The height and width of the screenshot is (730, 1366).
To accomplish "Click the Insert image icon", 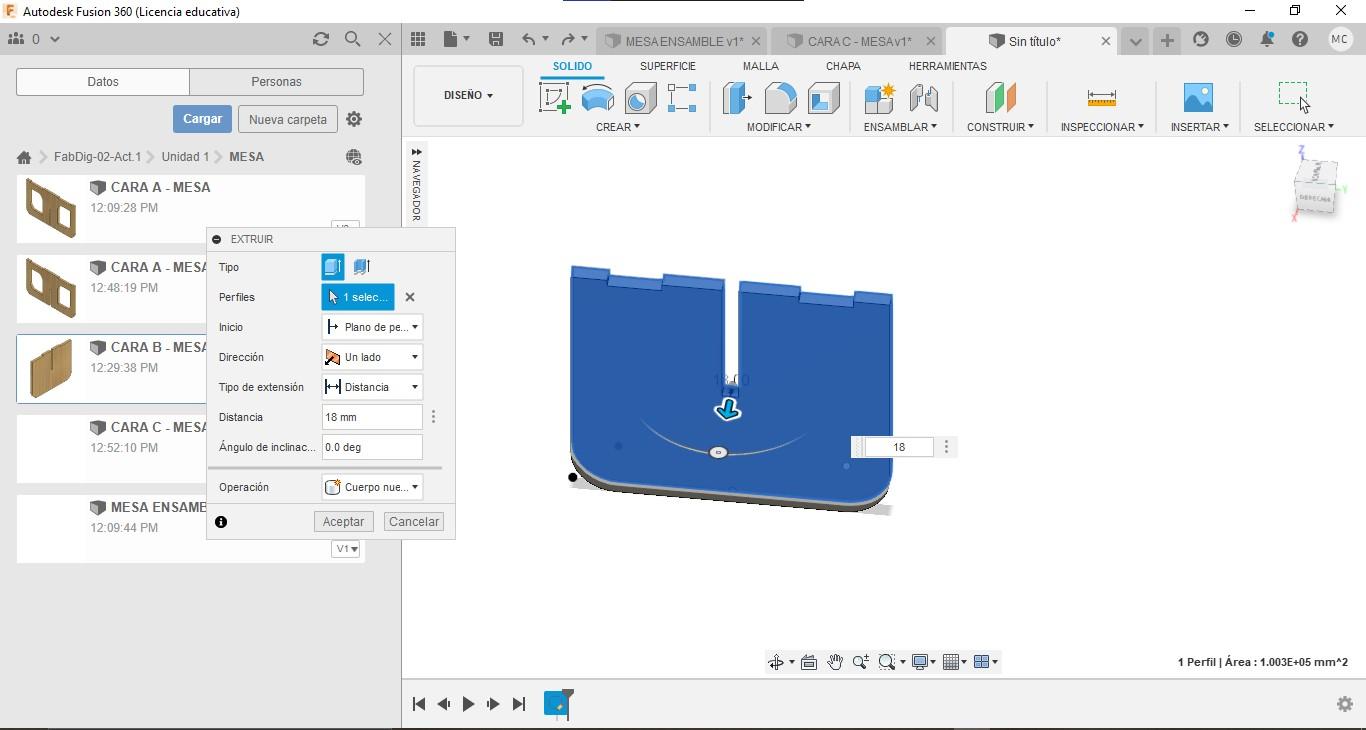I will [x=1198, y=97].
